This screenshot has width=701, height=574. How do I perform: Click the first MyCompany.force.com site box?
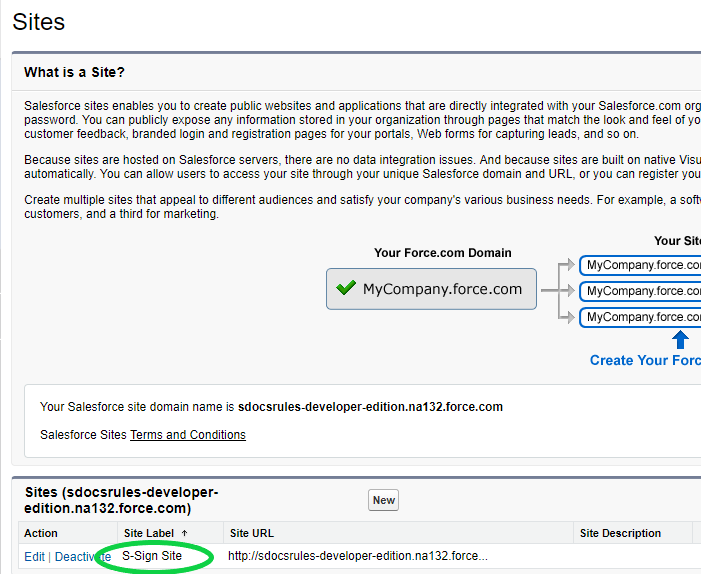tap(640, 265)
